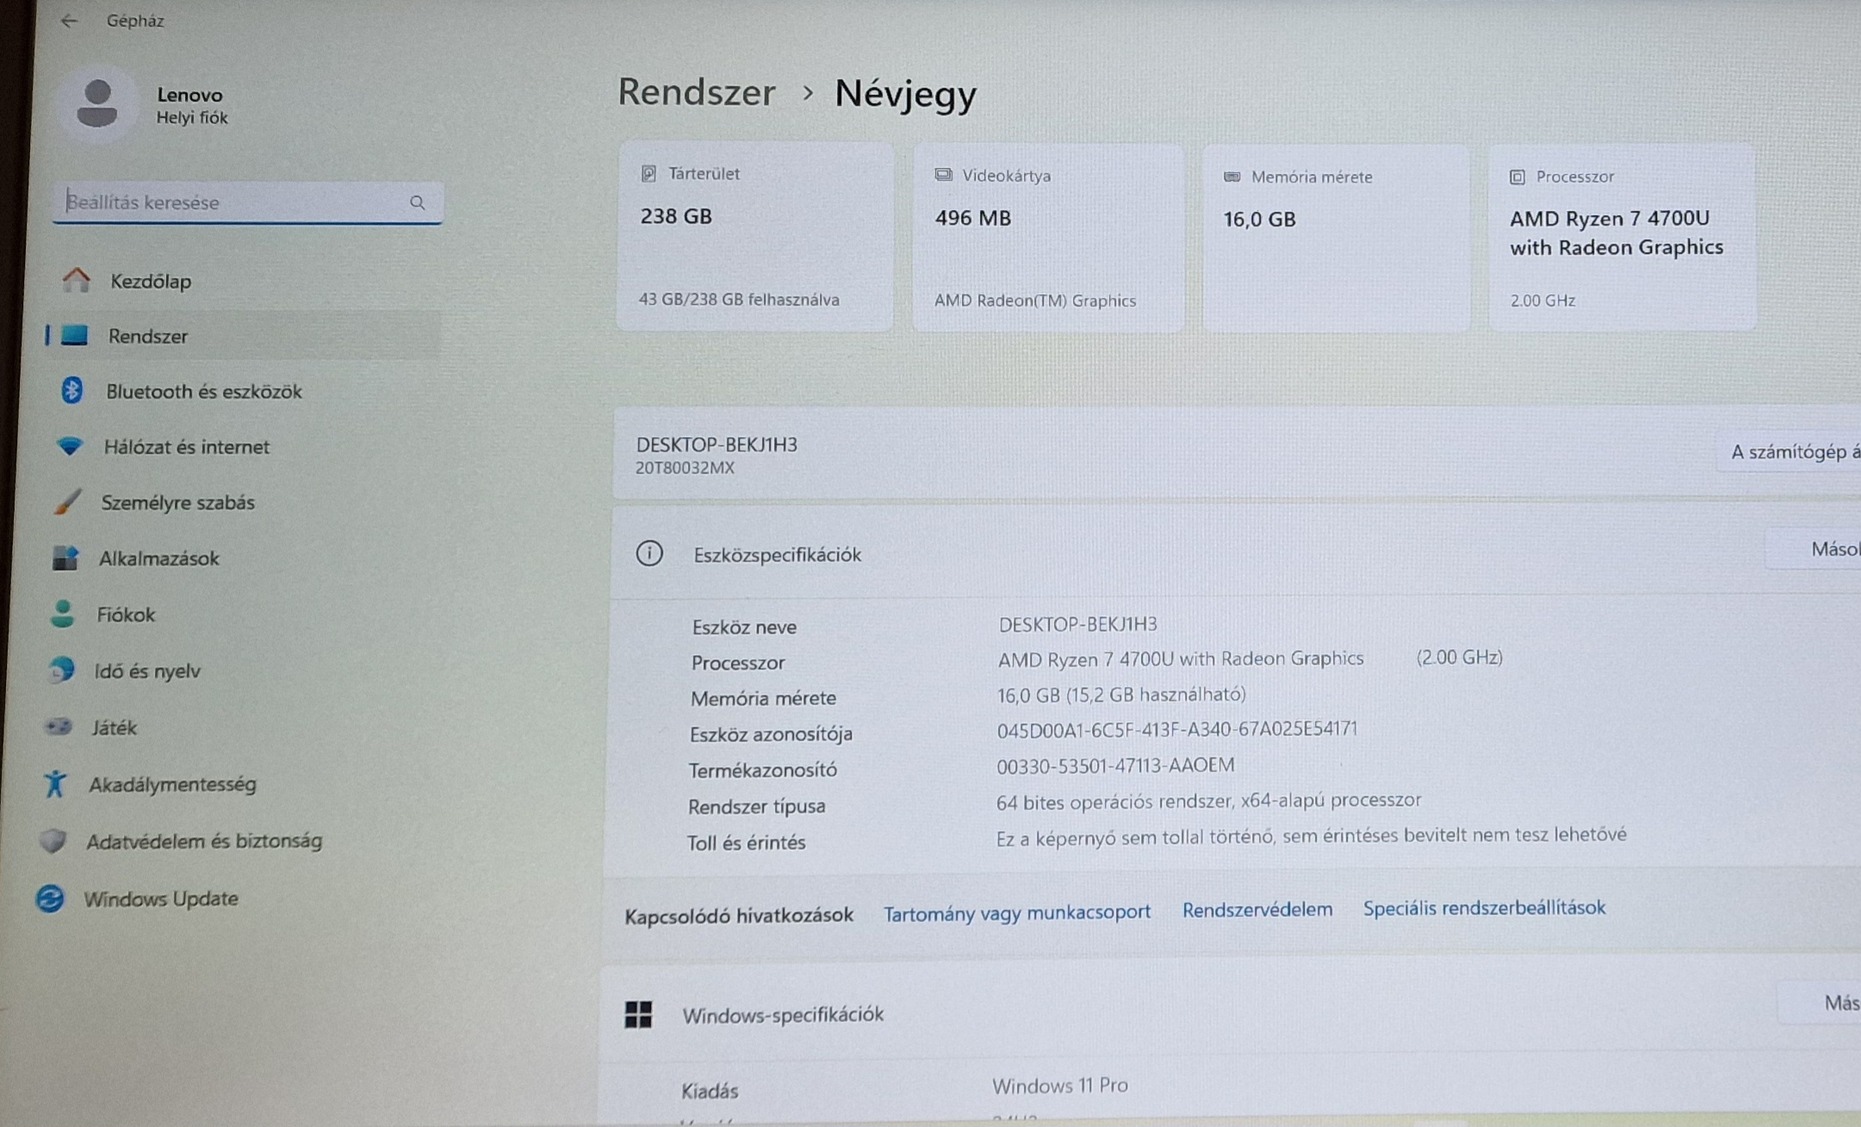1861x1127 pixels.
Task: Click the Videokártya display icon
Action: [x=943, y=175]
